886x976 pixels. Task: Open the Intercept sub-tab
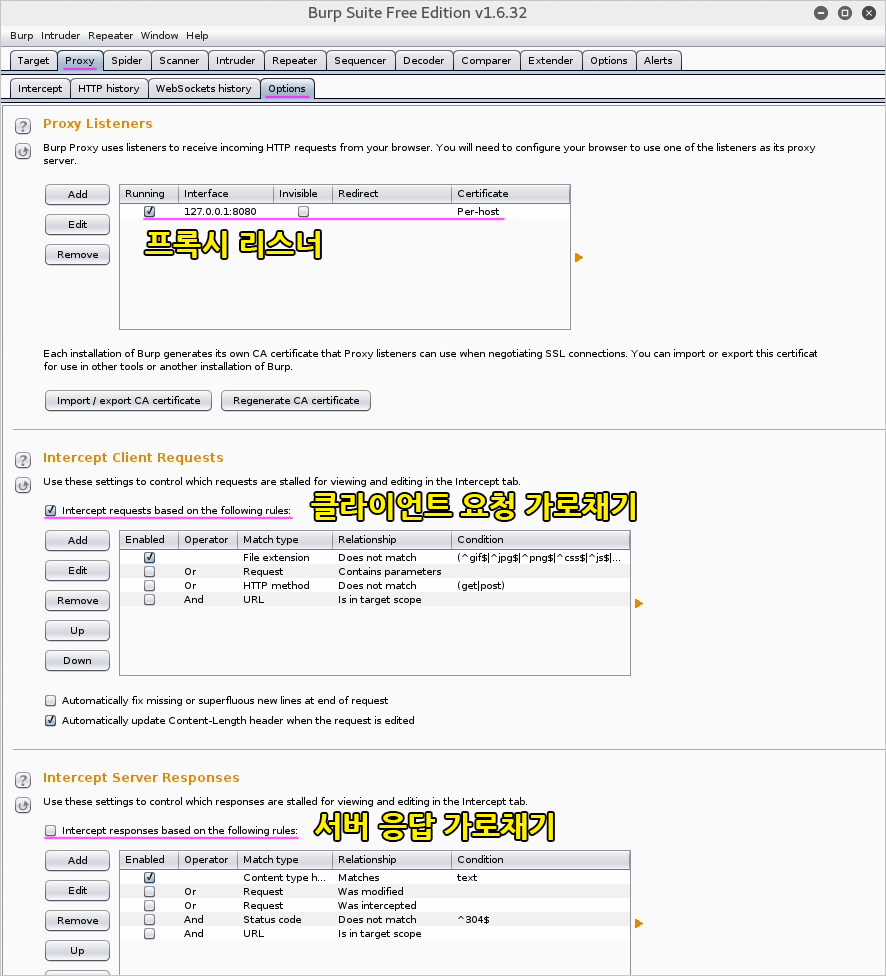click(x=40, y=88)
